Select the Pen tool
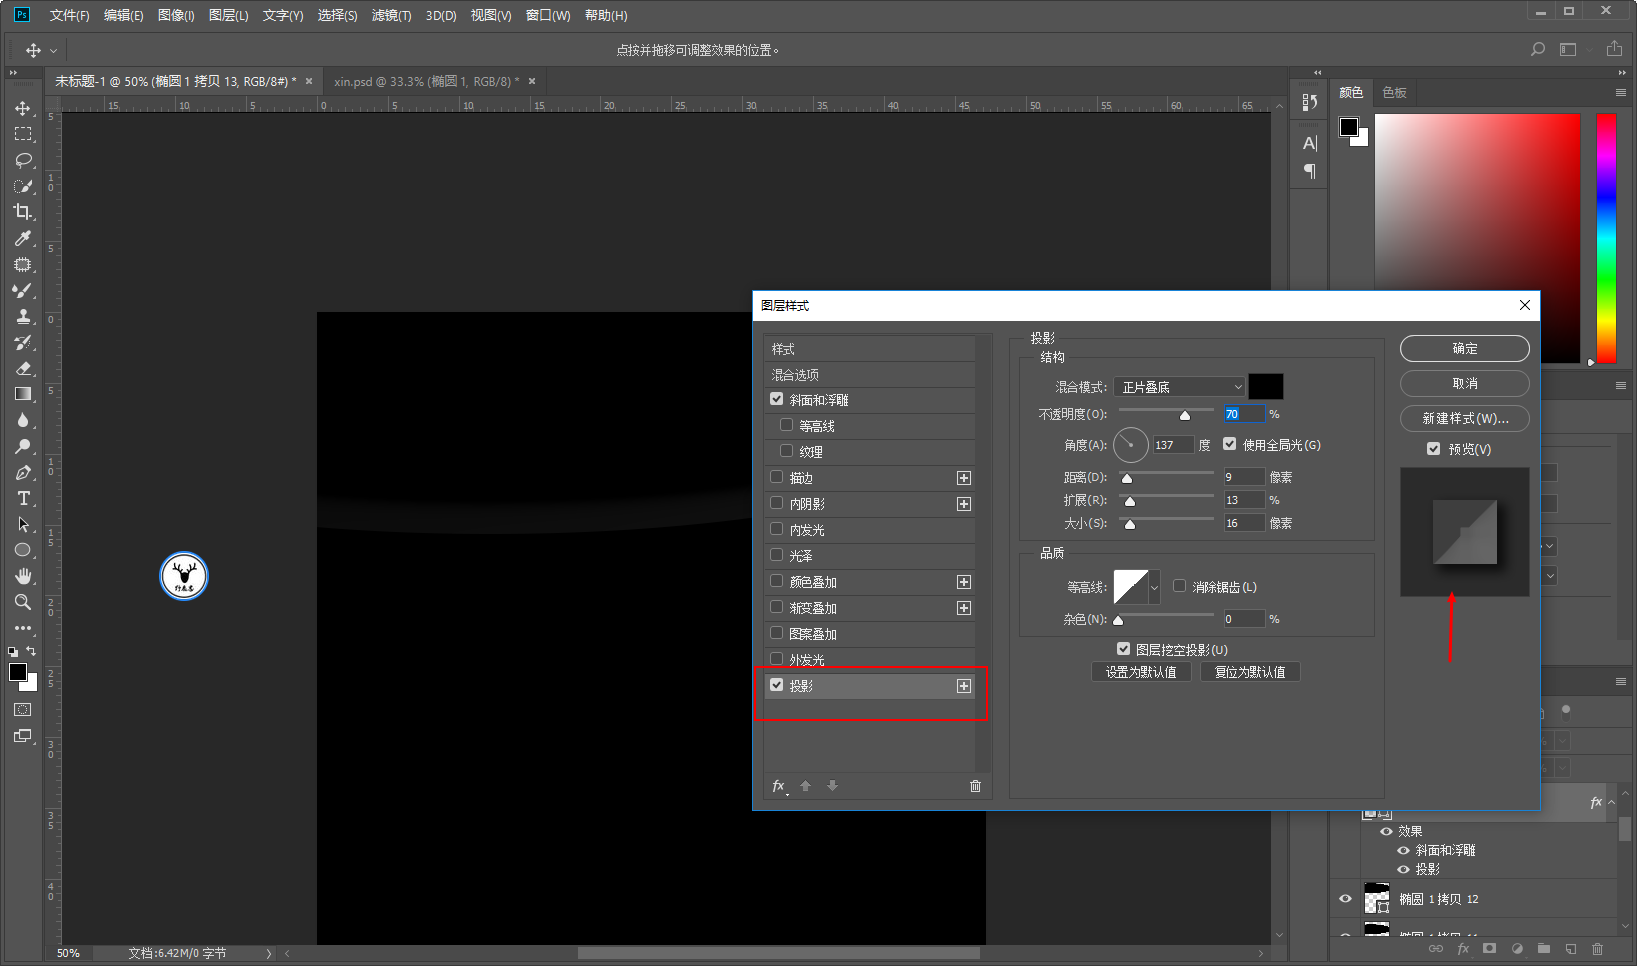Viewport: 1637px width, 966px height. (x=23, y=472)
